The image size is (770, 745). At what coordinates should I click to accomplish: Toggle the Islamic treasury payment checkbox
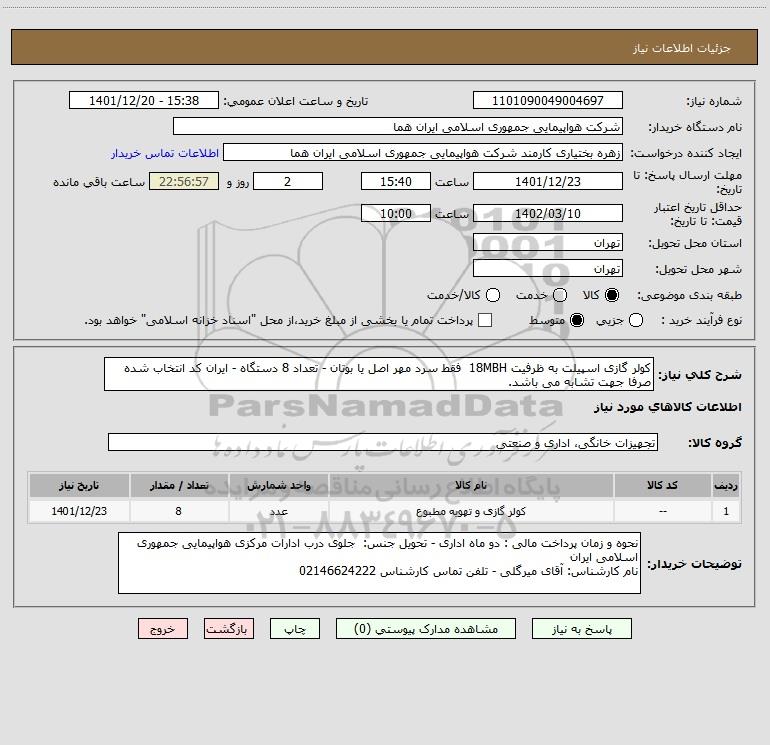coord(486,320)
